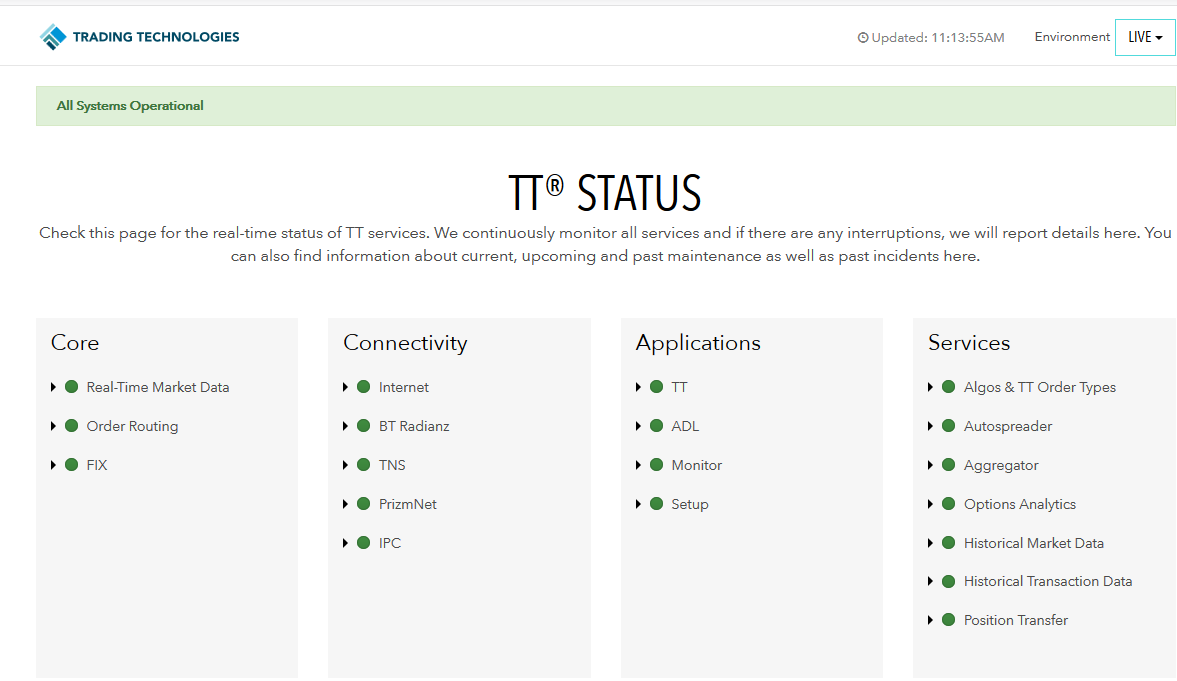The image size is (1177, 681).
Task: Select the Real-Time Market Data label
Action: pos(158,387)
